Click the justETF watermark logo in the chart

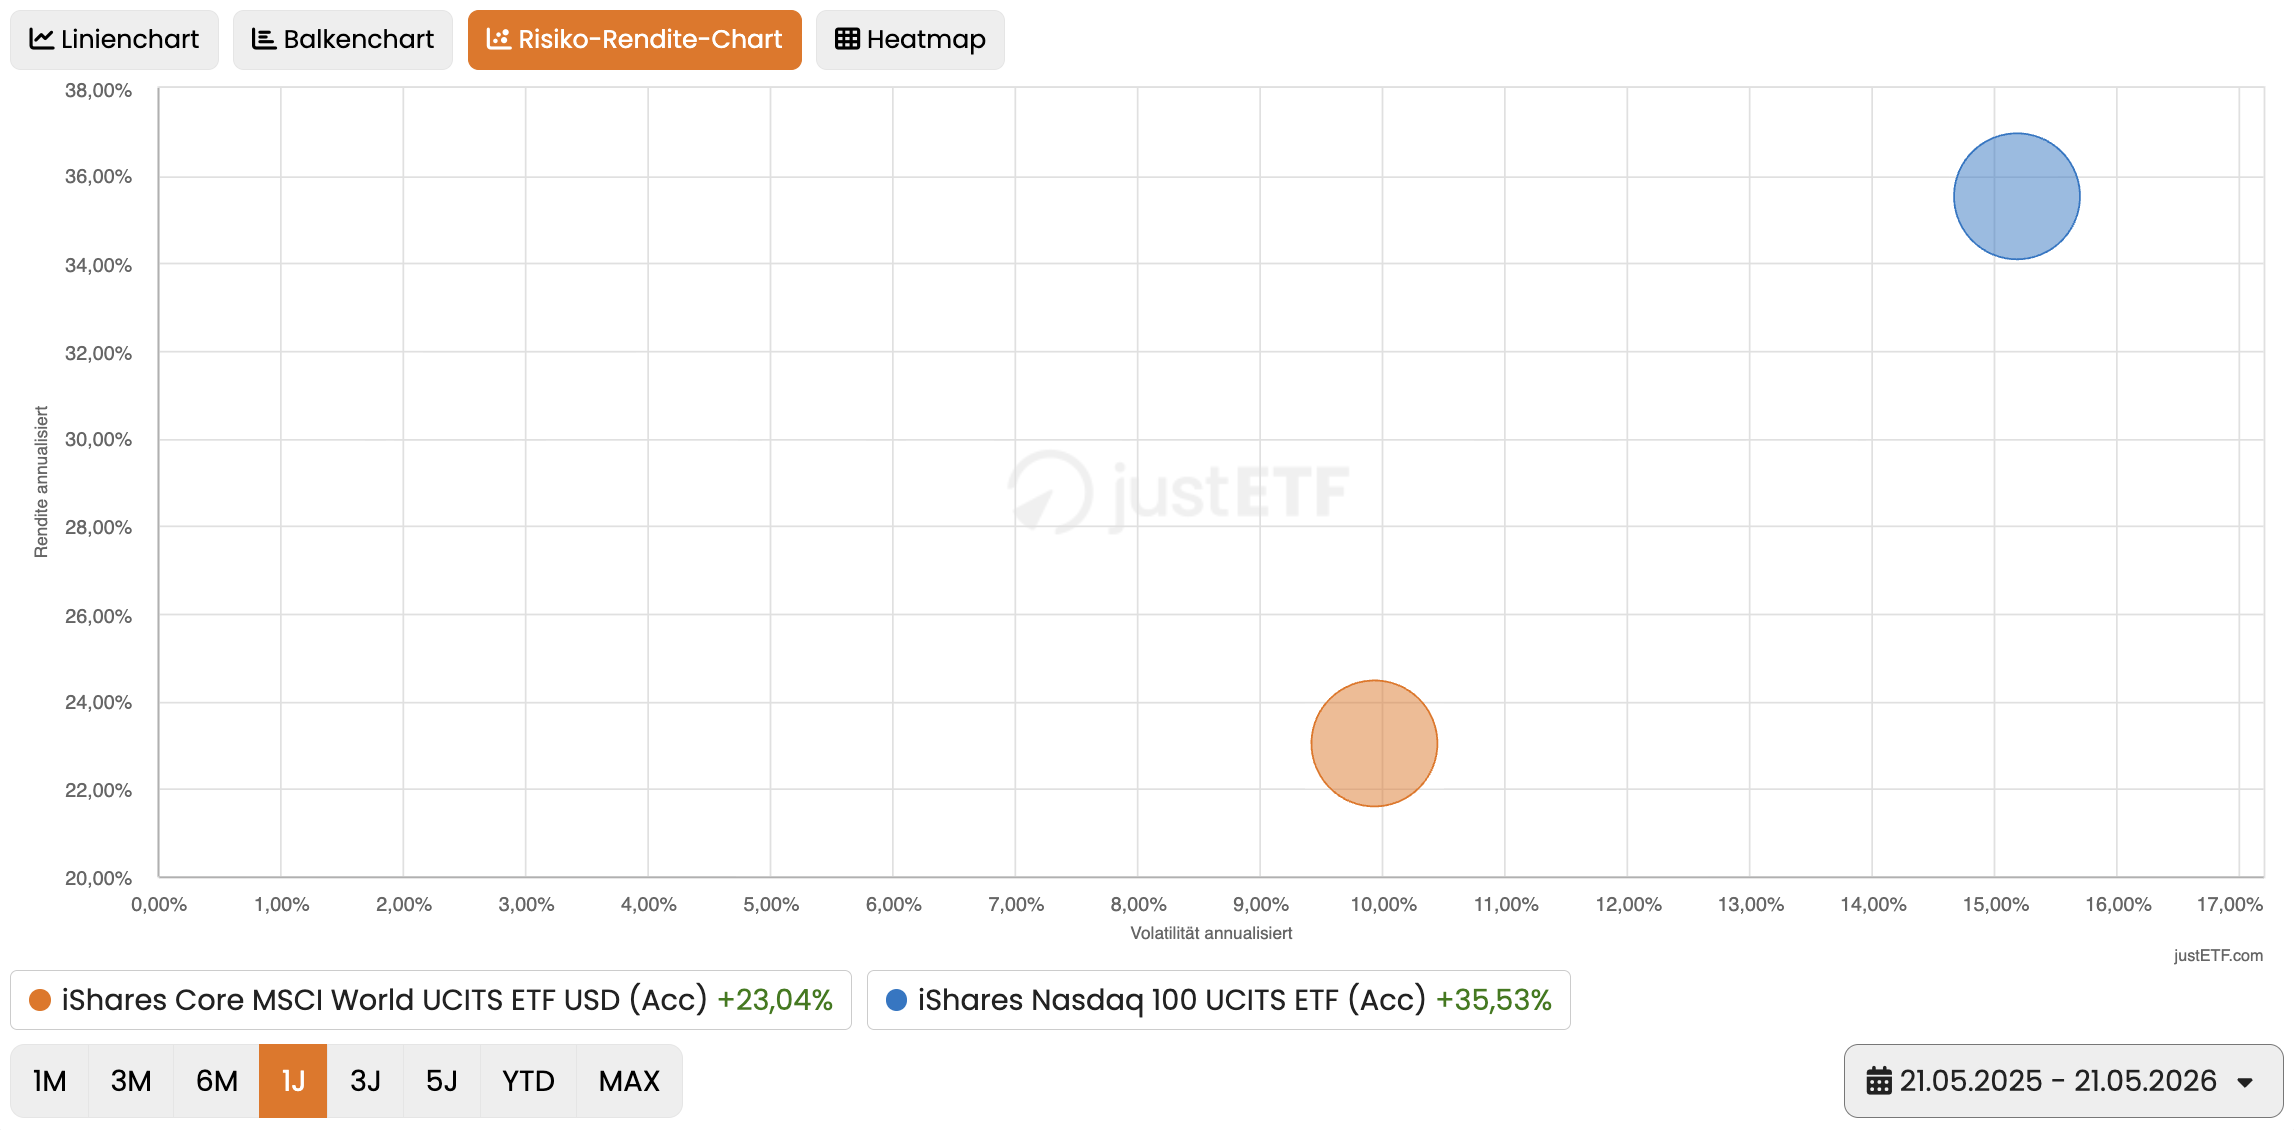[1178, 491]
